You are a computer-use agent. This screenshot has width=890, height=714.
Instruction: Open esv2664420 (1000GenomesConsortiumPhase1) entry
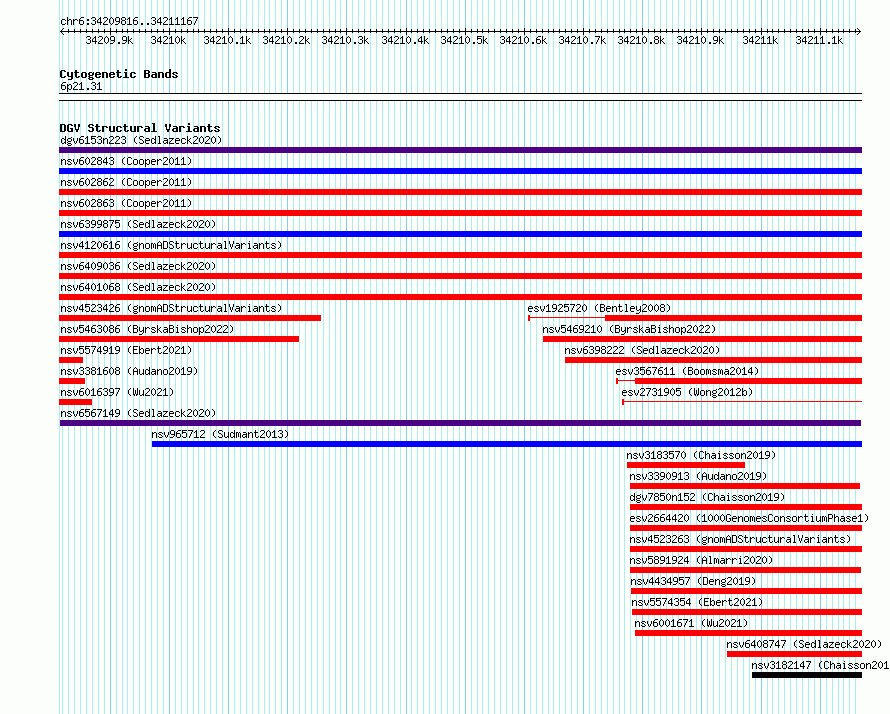[x=749, y=518]
